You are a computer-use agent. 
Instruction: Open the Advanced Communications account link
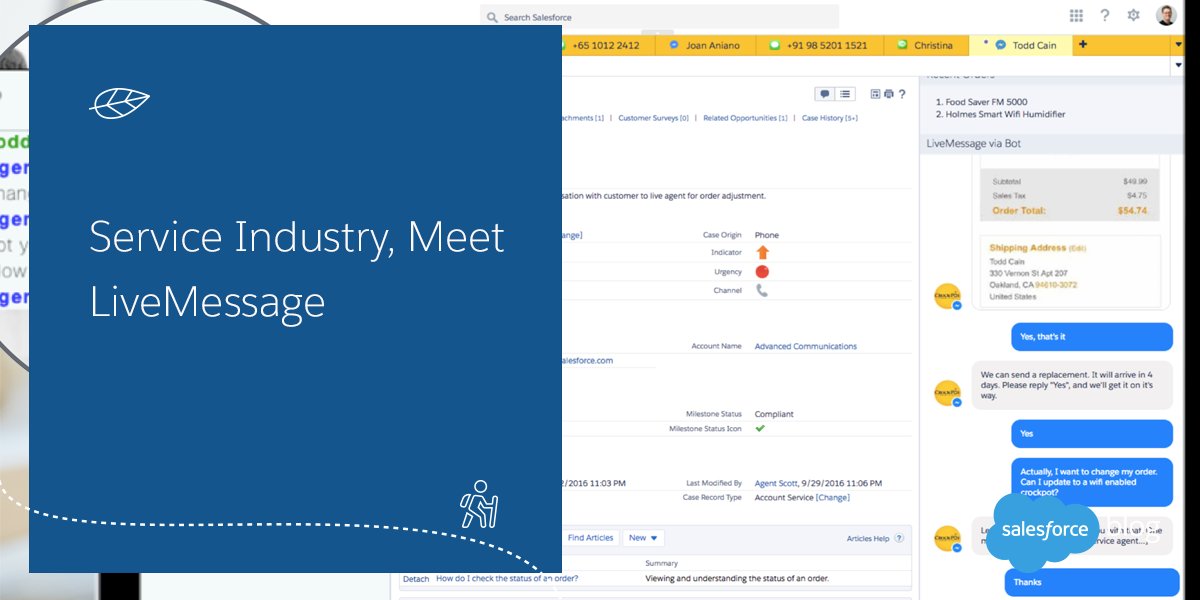pyautogui.click(x=805, y=346)
